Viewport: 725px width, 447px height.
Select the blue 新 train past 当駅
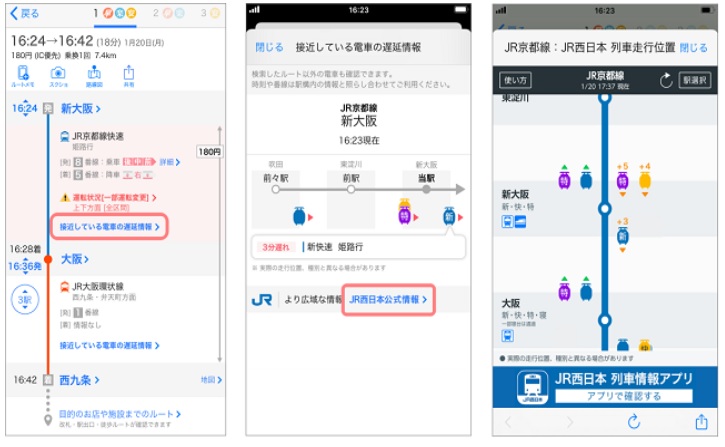(449, 216)
